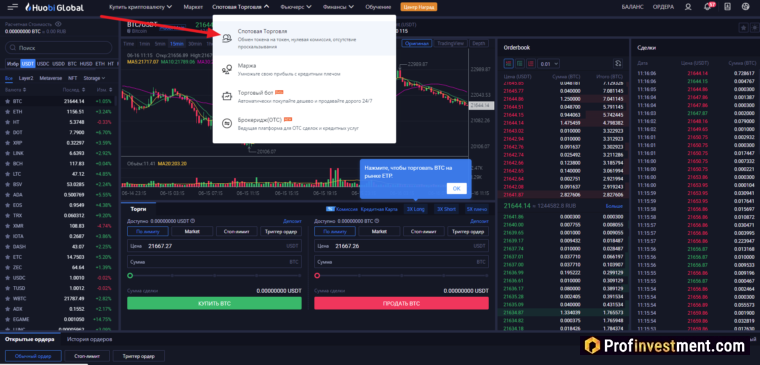Choose Маржа from the dropdown menu
760x365 pixels.
304,70
